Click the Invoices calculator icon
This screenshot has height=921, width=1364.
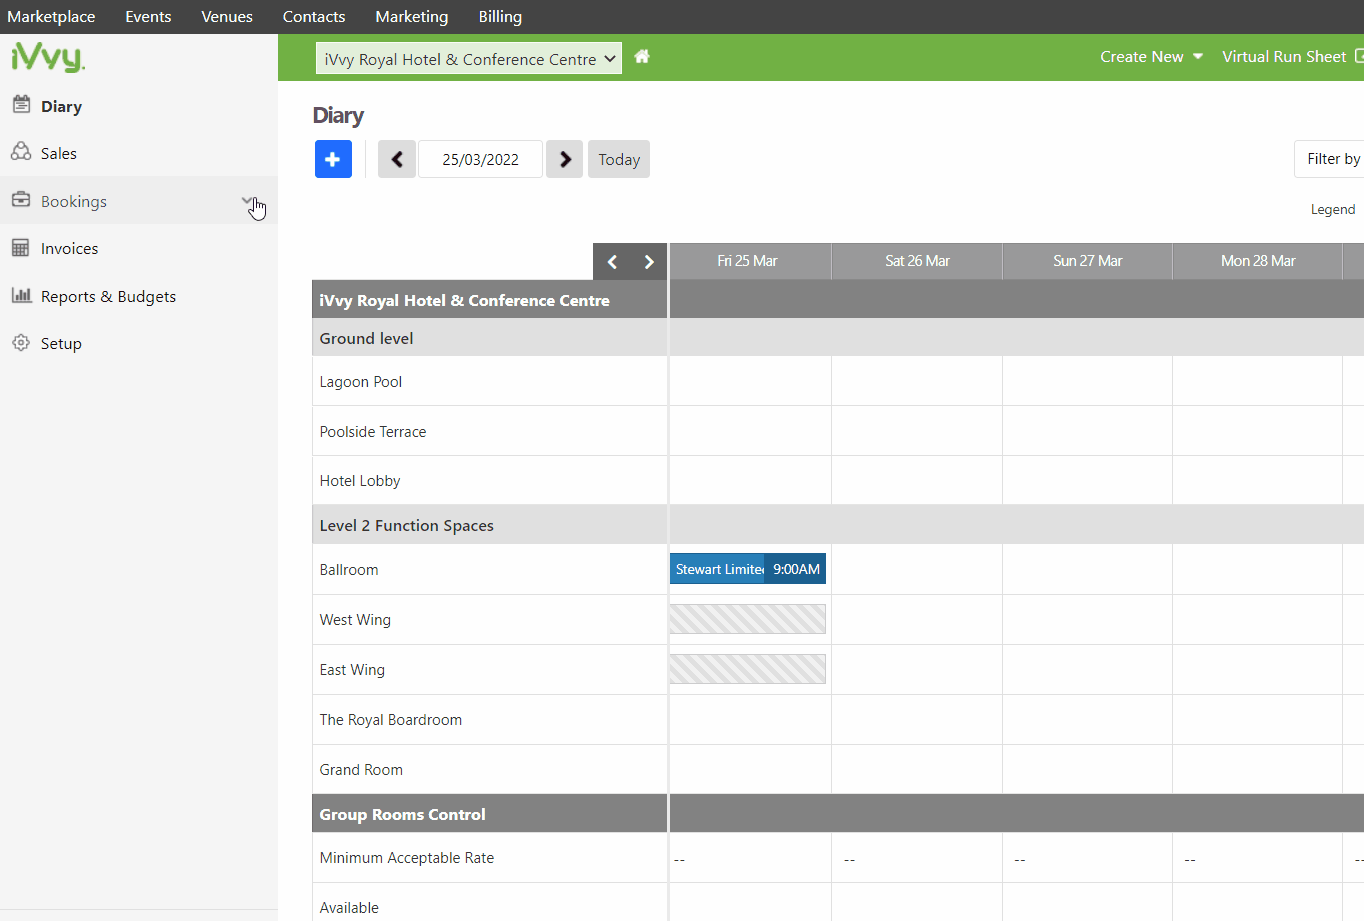(x=21, y=248)
